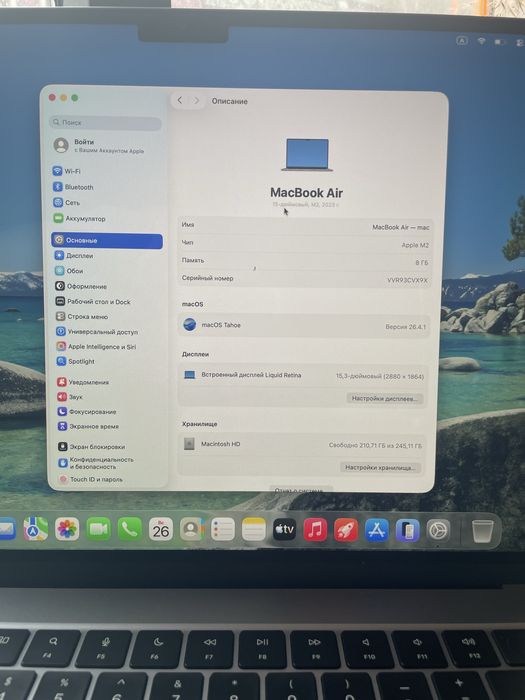Open the red rocket app in Dock
Image resolution: width=525 pixels, height=700 pixels.
[346, 530]
